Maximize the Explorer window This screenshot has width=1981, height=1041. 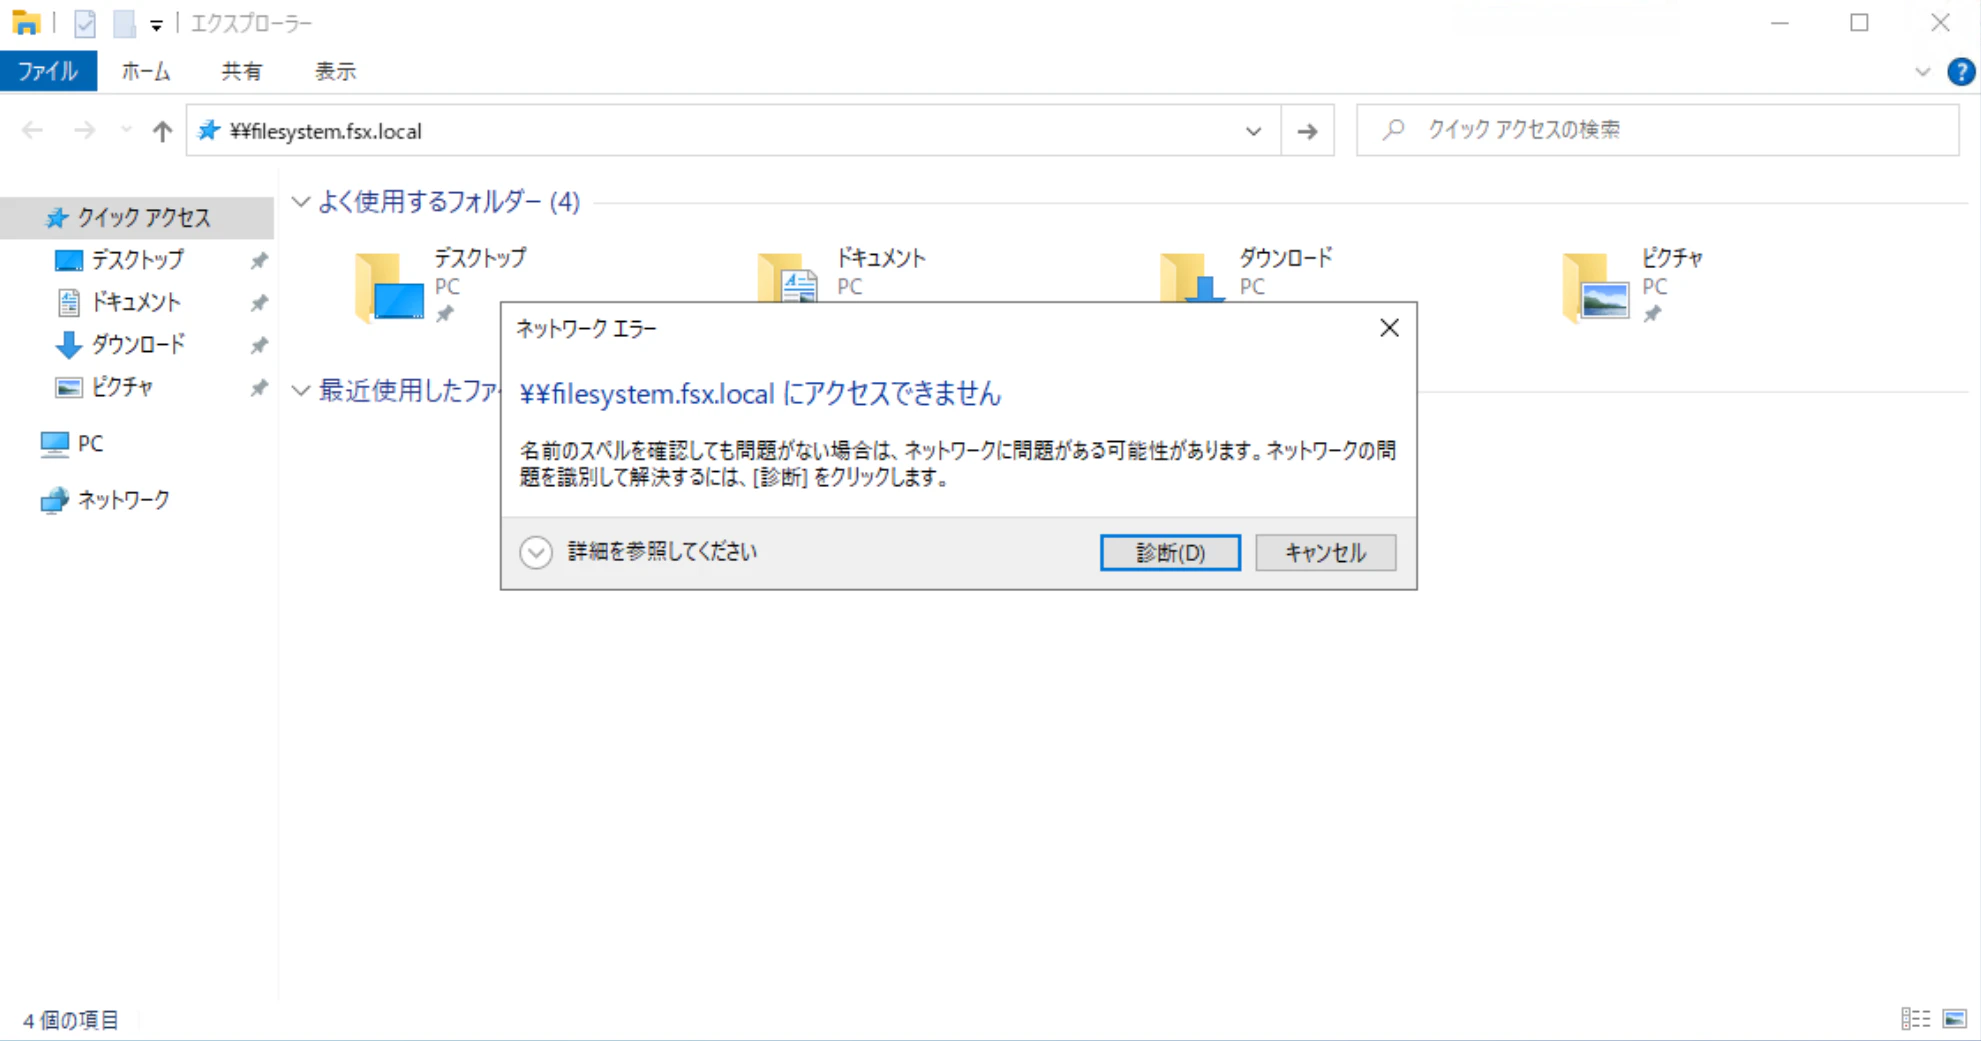pos(1859,23)
